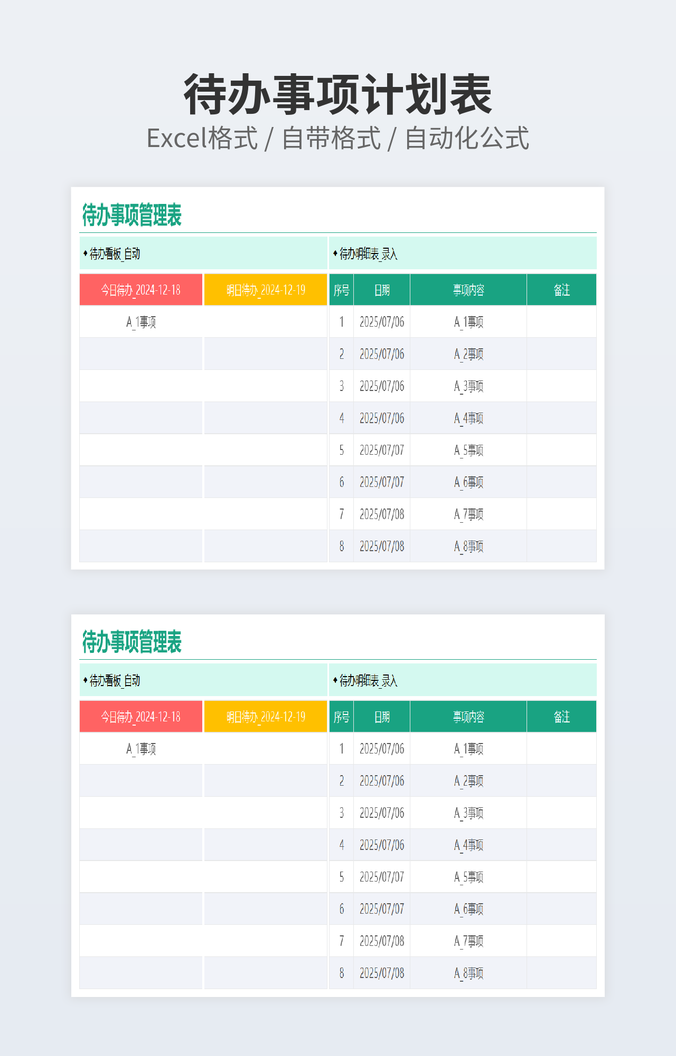Select the A_3事项 detail cell in upper sheet
The width and height of the screenshot is (676, 1056).
tap(468, 386)
